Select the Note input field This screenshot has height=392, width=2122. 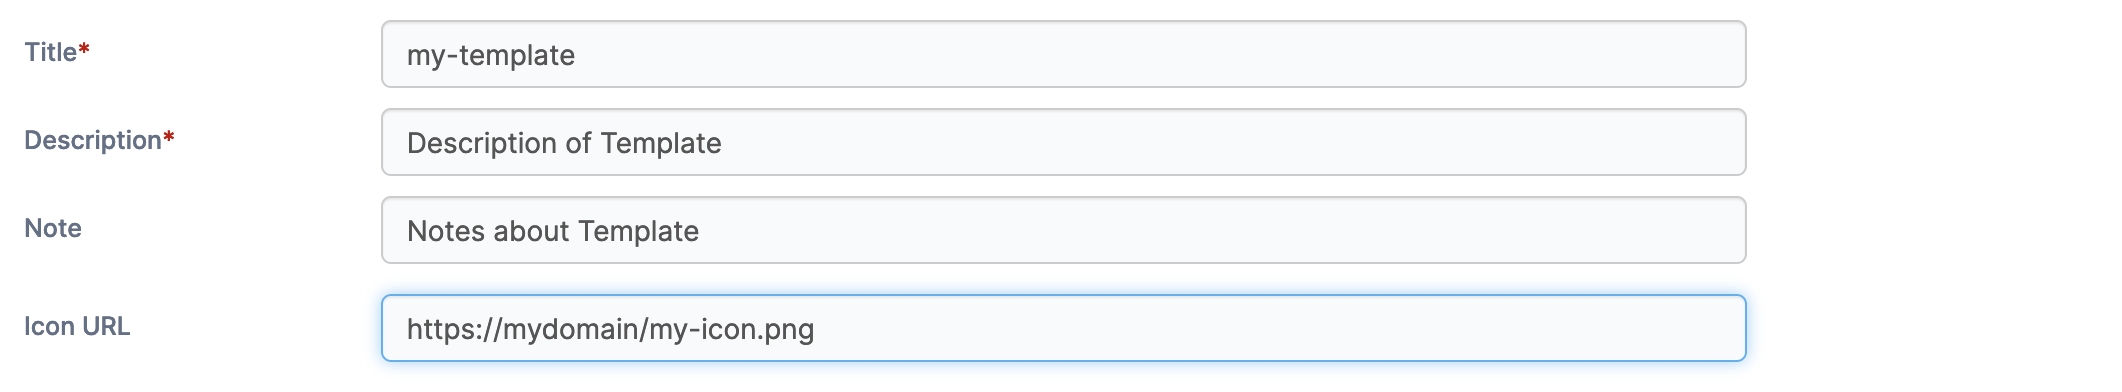point(1063,230)
